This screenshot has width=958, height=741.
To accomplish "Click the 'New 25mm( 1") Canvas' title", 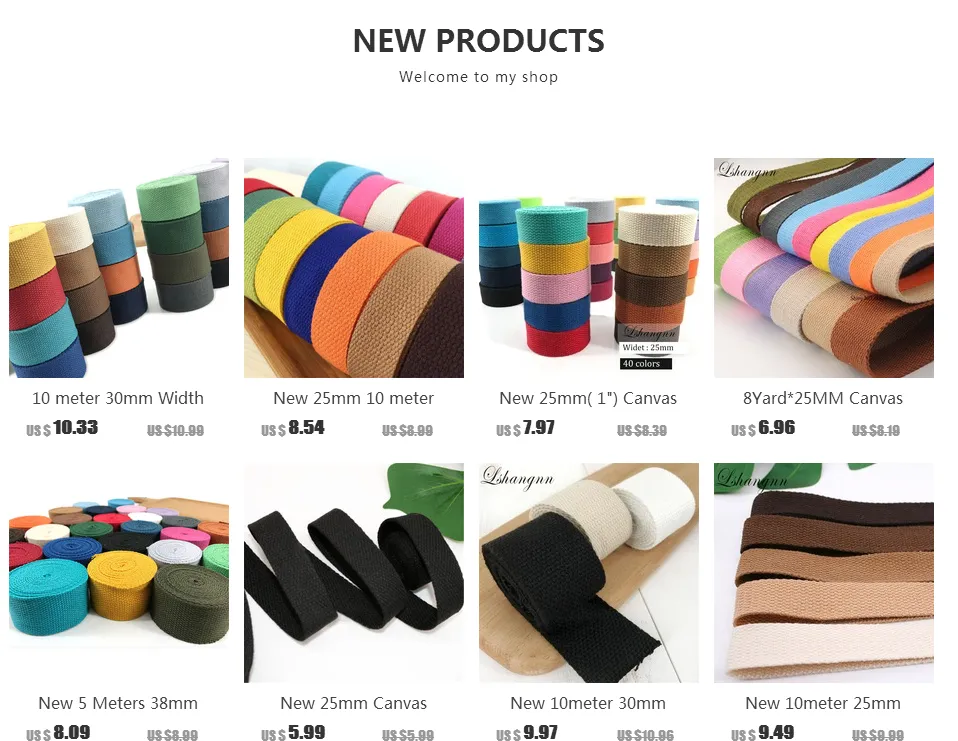I will (x=588, y=398).
